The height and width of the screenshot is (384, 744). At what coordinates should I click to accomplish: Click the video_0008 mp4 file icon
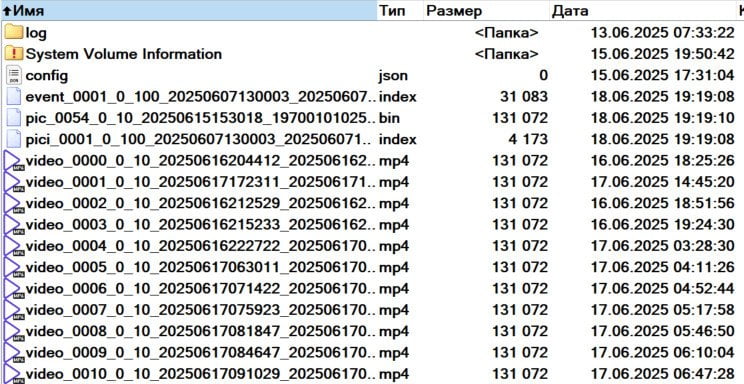click(x=14, y=332)
